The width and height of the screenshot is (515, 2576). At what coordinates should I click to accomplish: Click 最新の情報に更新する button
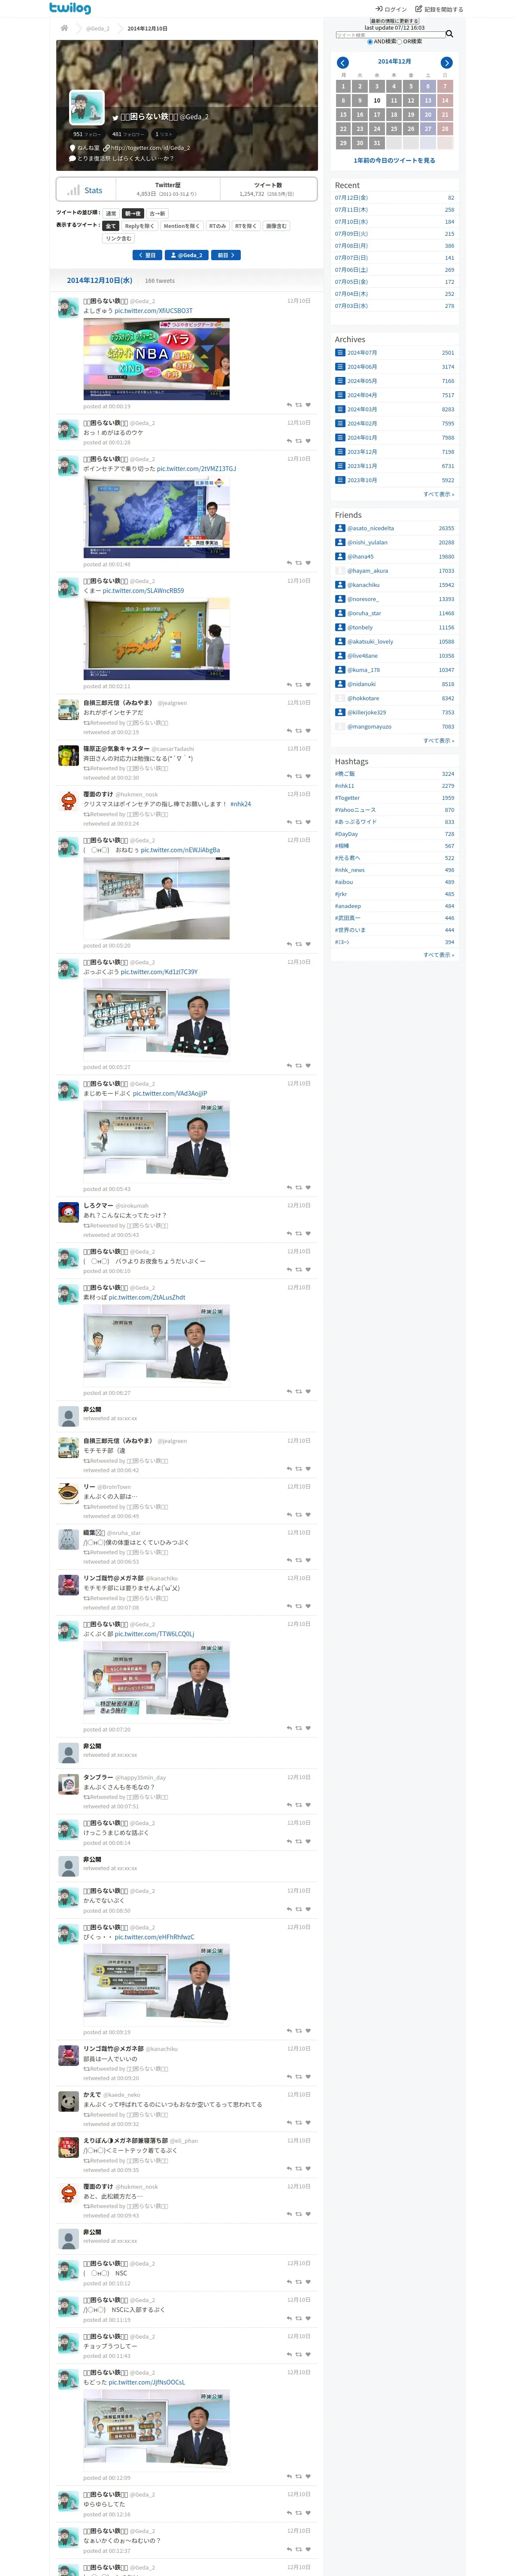[x=394, y=21]
